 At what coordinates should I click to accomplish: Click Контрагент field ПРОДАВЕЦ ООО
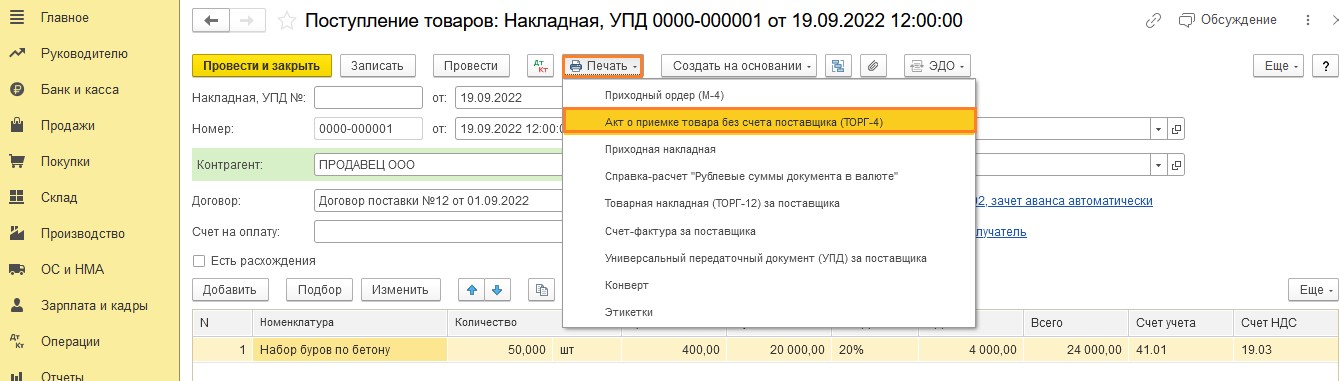[x=438, y=164]
